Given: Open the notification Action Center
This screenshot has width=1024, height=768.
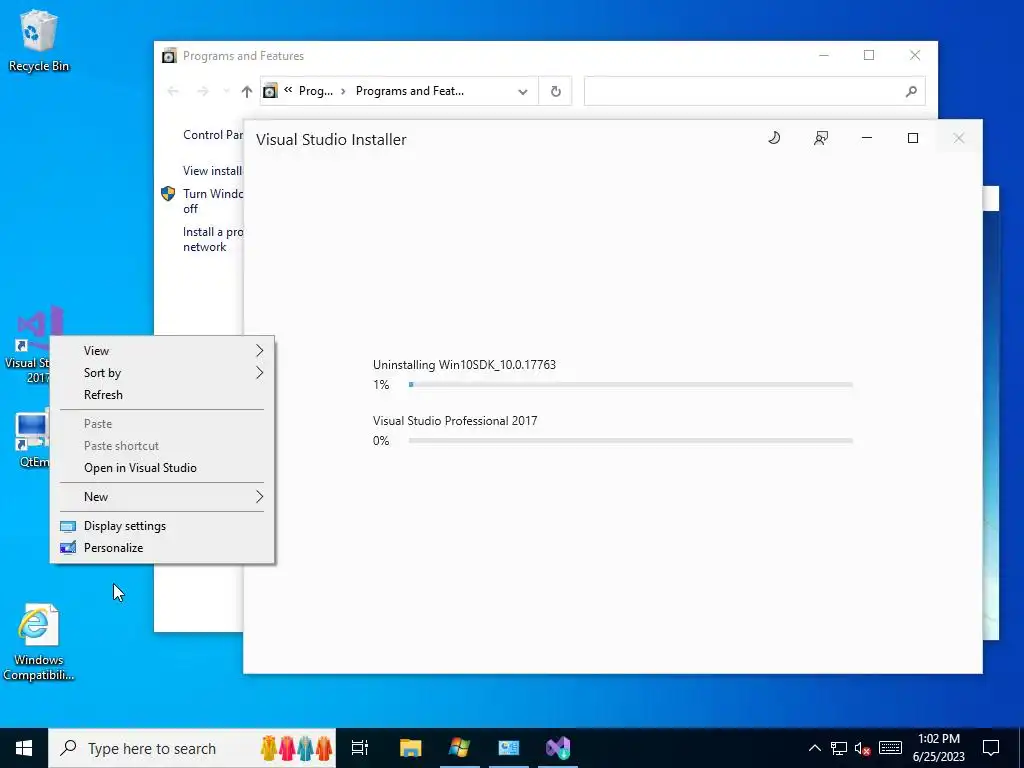Looking at the screenshot, I should [991, 748].
